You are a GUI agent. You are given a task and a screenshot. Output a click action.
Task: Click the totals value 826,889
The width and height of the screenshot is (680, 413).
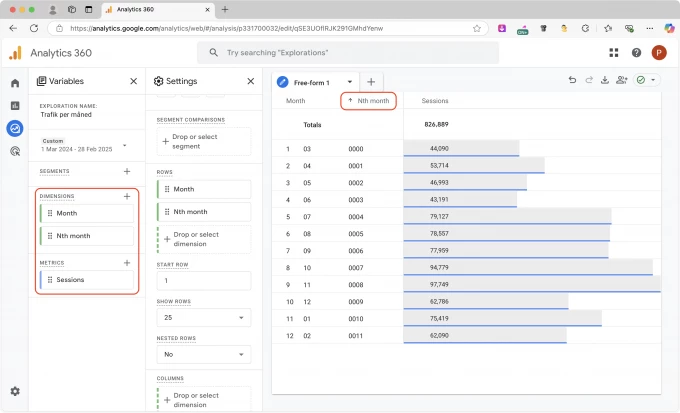click(x=436, y=125)
